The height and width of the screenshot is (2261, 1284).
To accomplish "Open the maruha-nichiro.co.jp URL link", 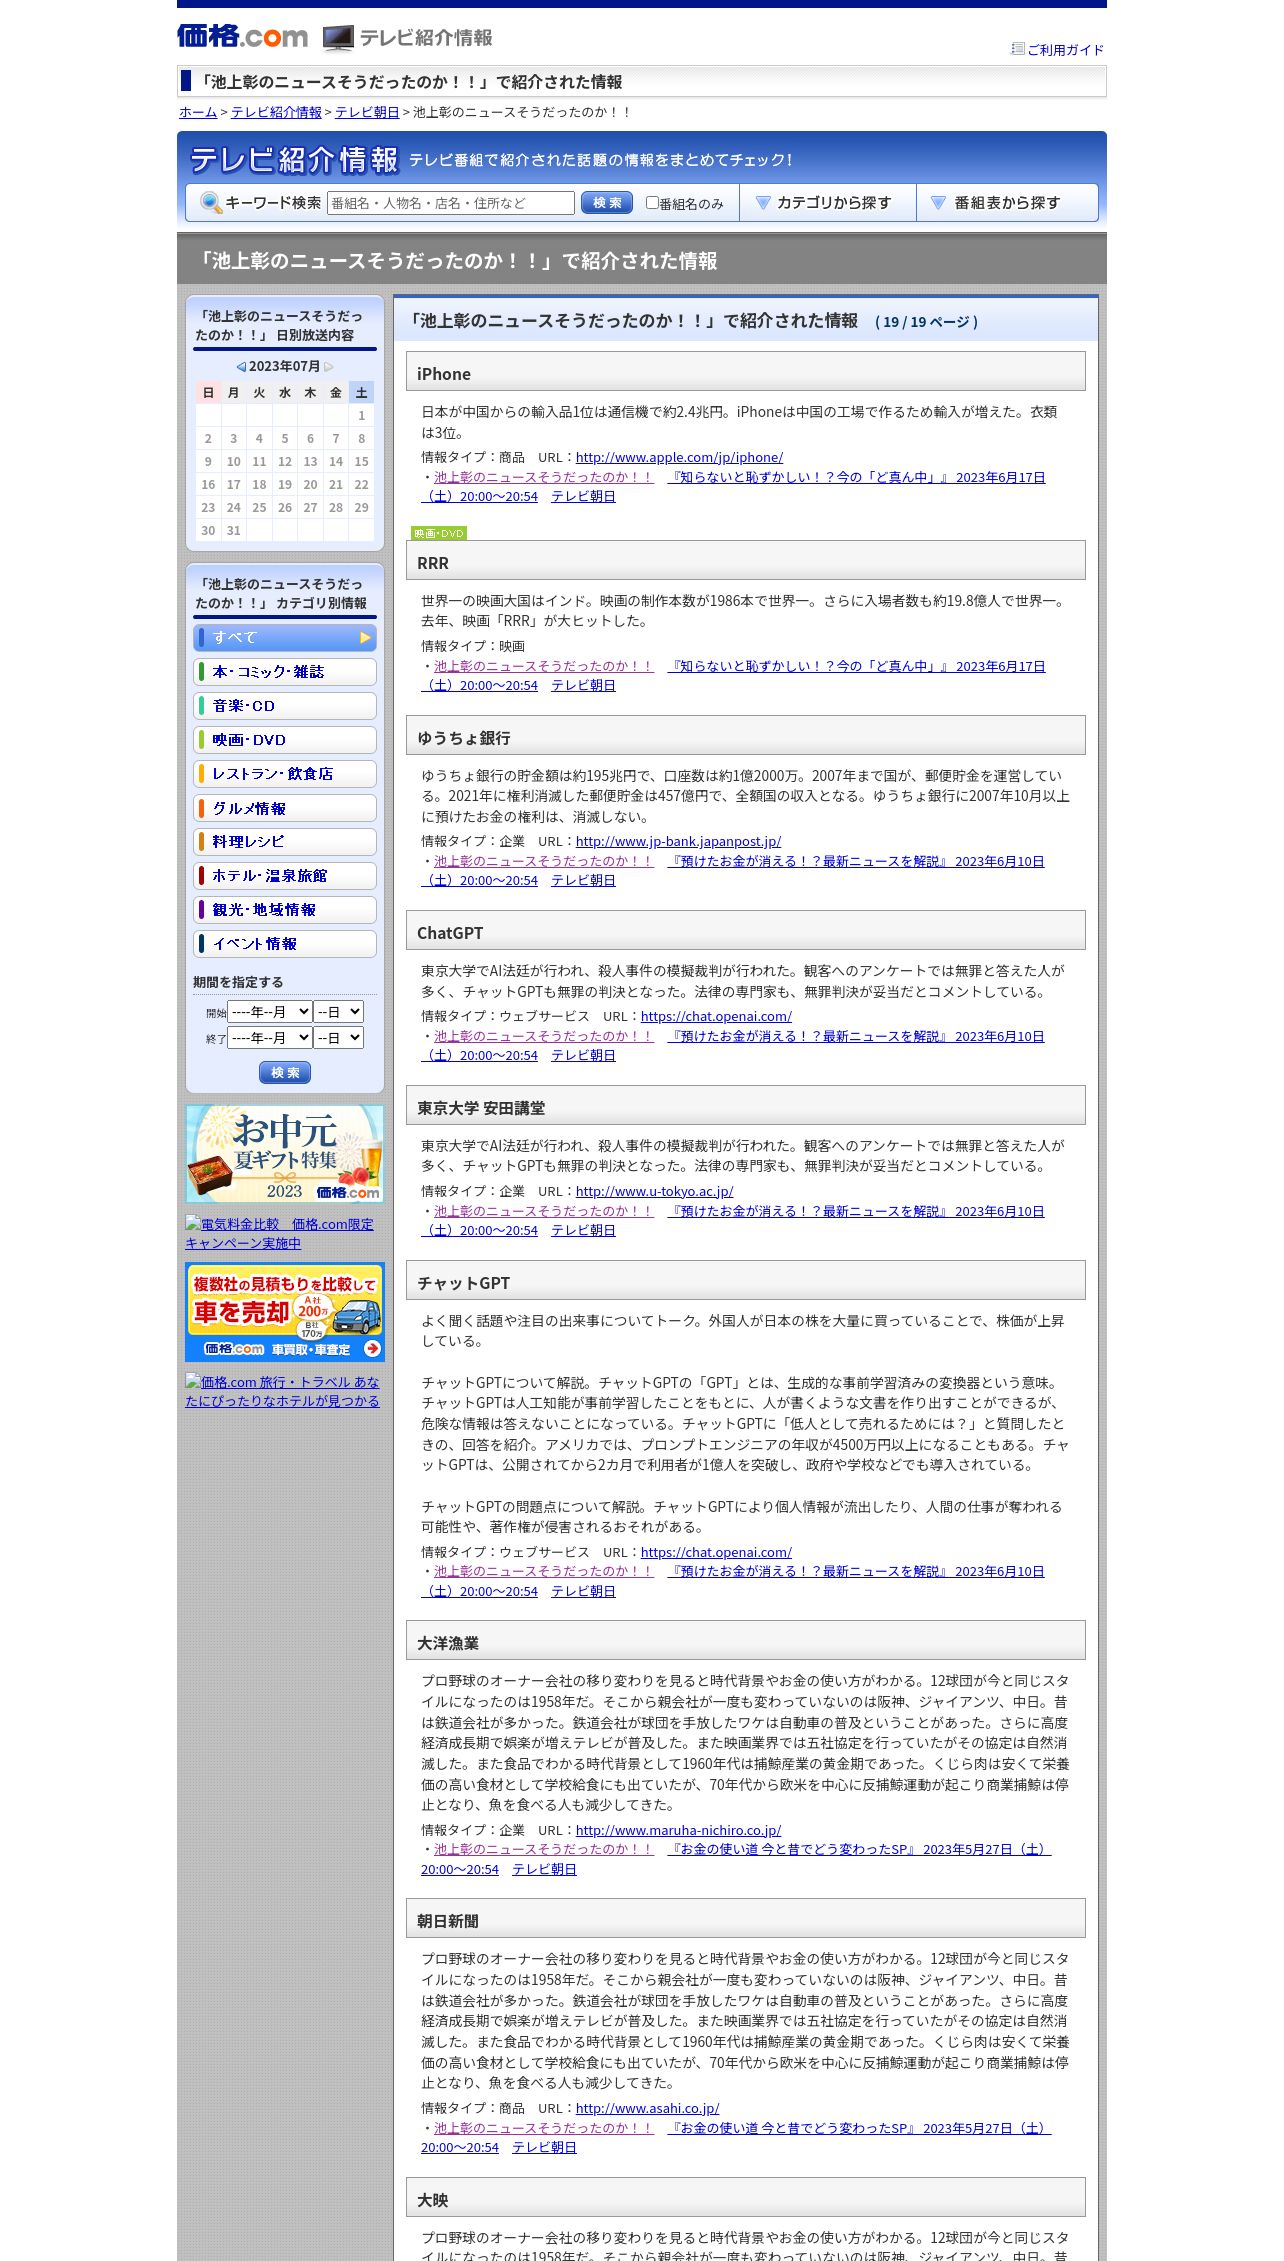I will click(x=678, y=1831).
